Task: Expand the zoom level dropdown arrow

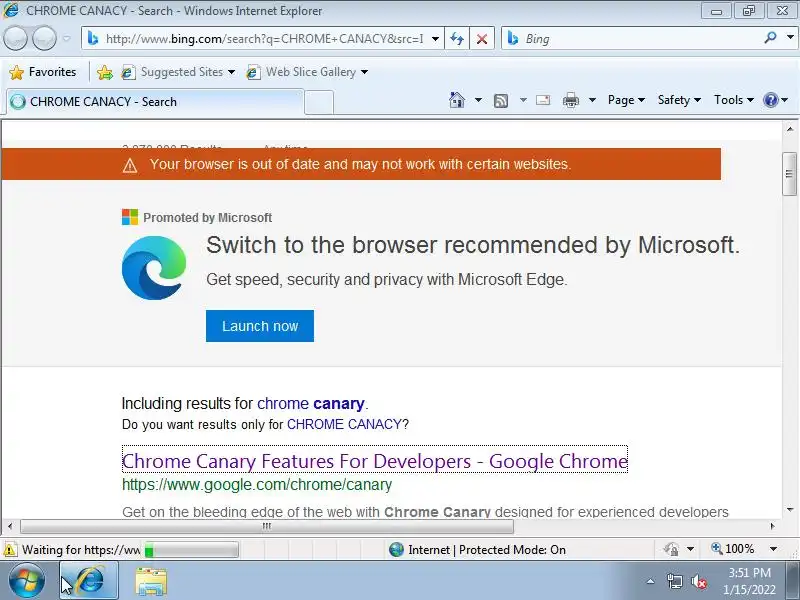Action: pyautogui.click(x=773, y=549)
